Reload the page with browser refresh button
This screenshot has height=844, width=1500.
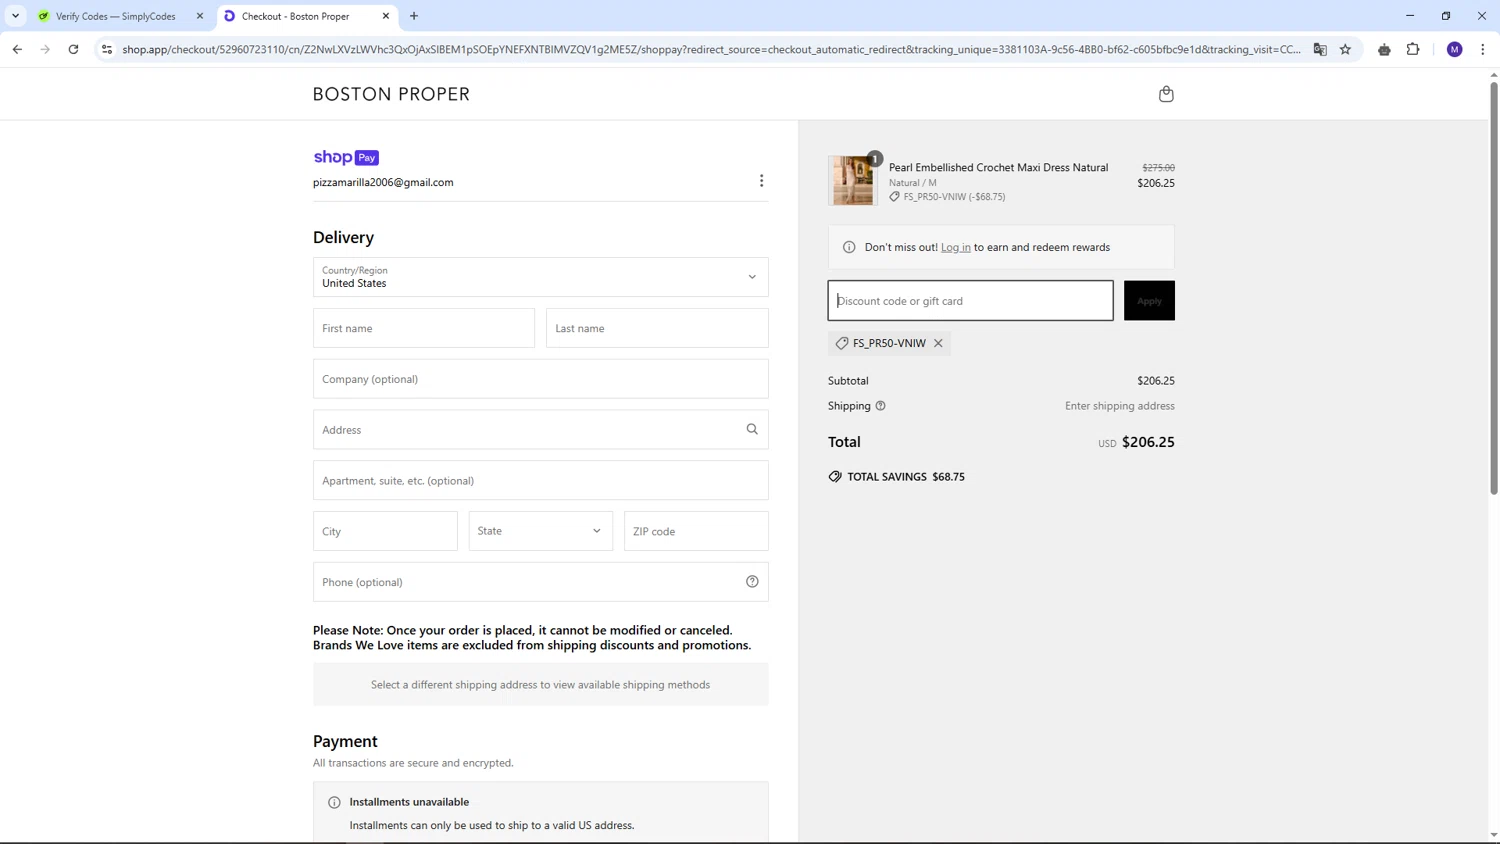(x=73, y=49)
